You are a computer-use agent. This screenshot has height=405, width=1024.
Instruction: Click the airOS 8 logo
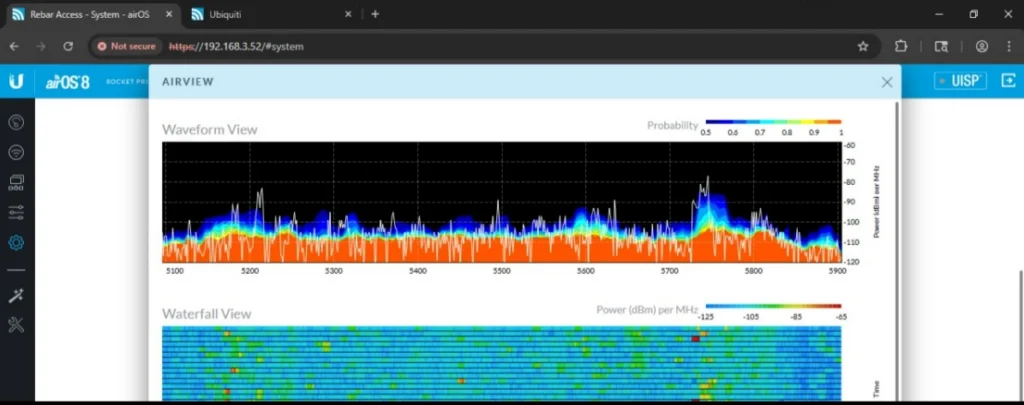(68, 82)
